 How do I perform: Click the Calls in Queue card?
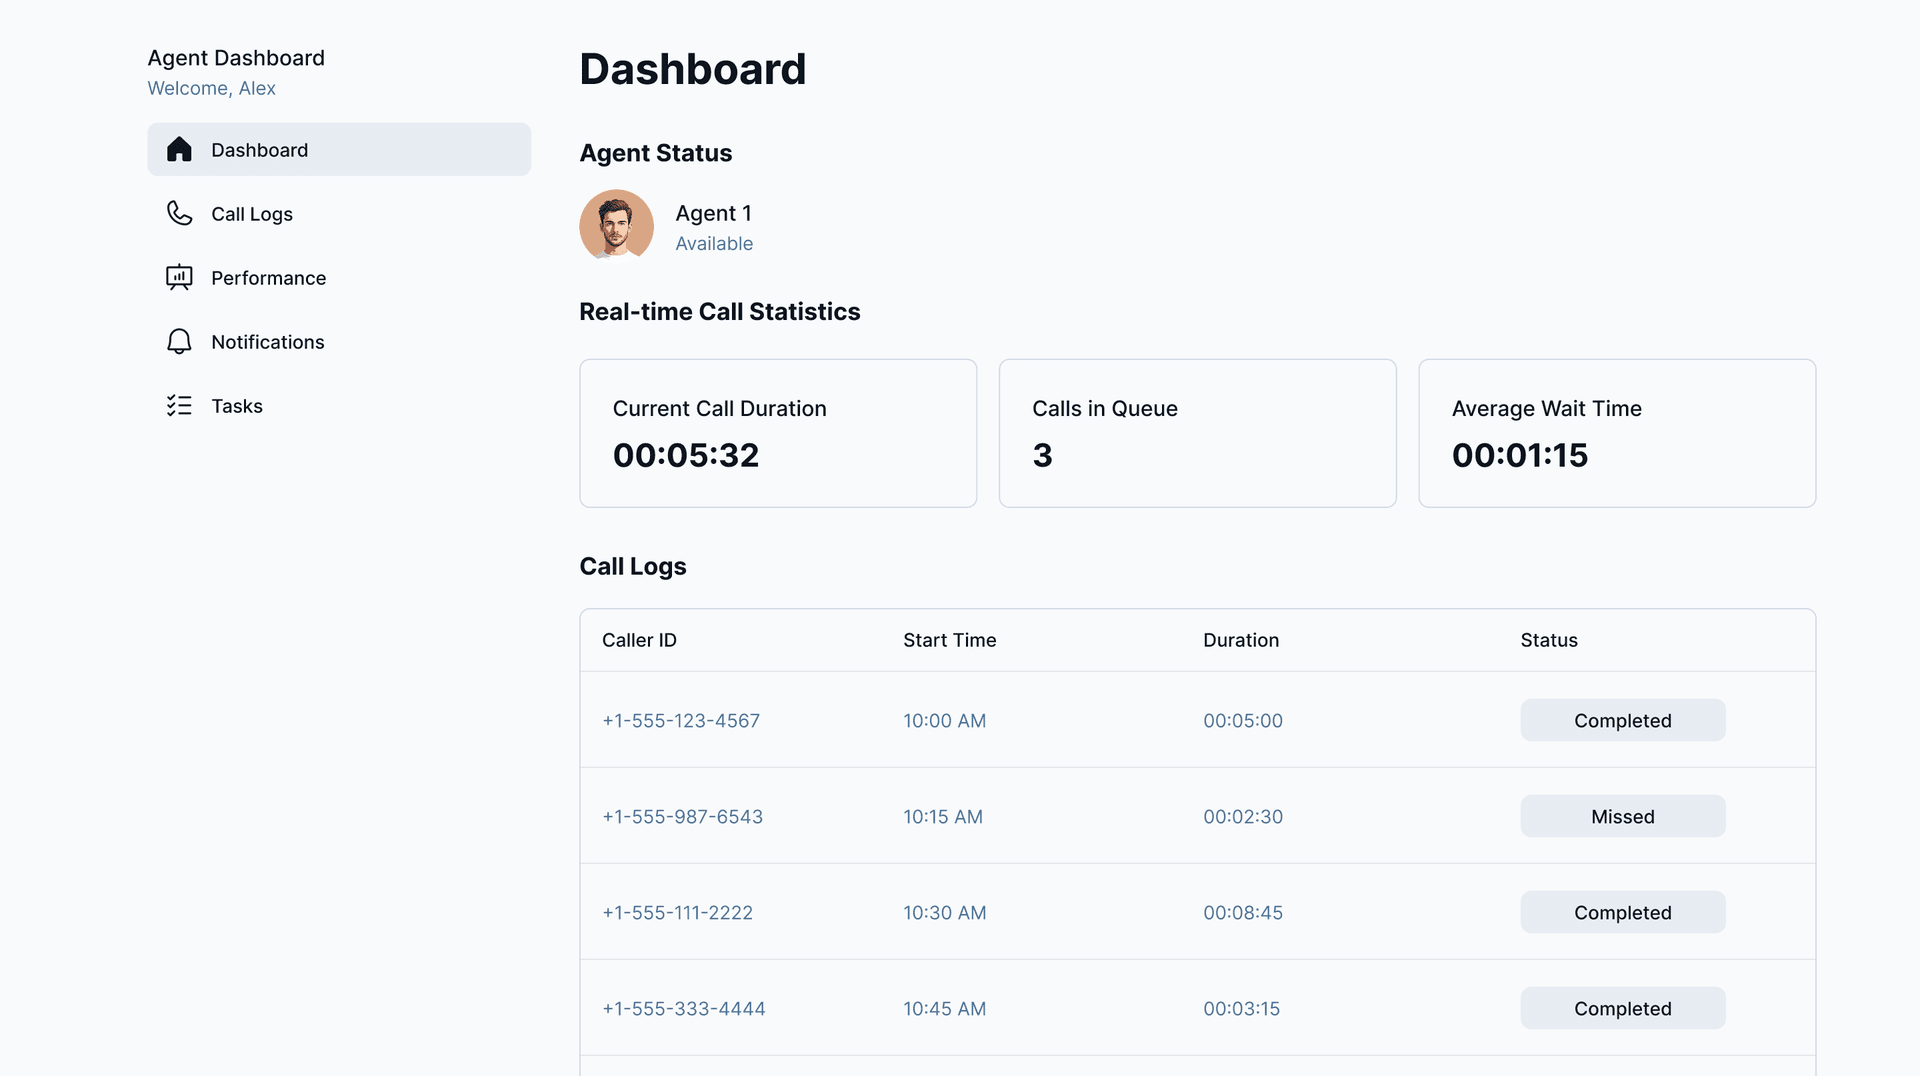(x=1197, y=433)
